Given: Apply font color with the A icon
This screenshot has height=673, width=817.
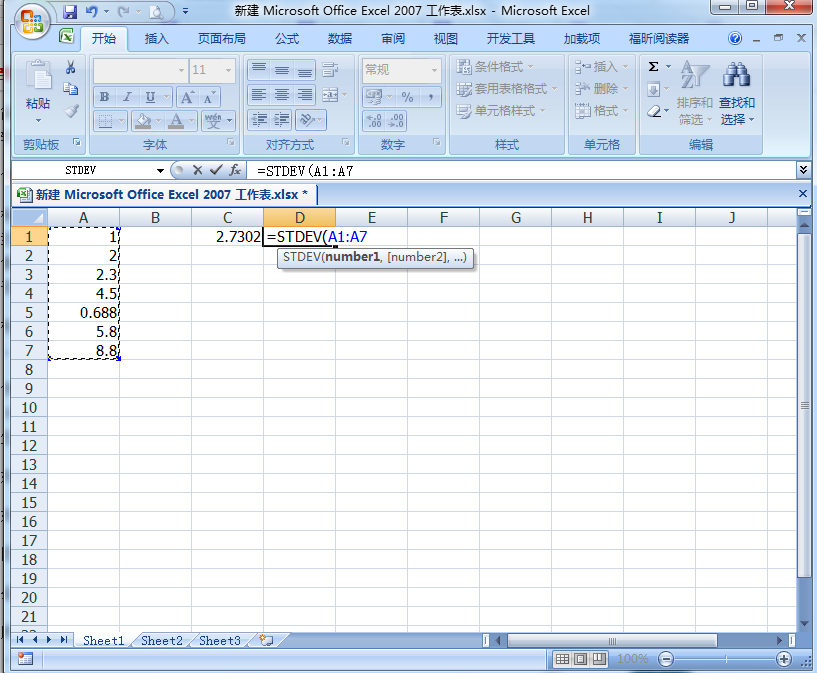Looking at the screenshot, I should click(177, 121).
